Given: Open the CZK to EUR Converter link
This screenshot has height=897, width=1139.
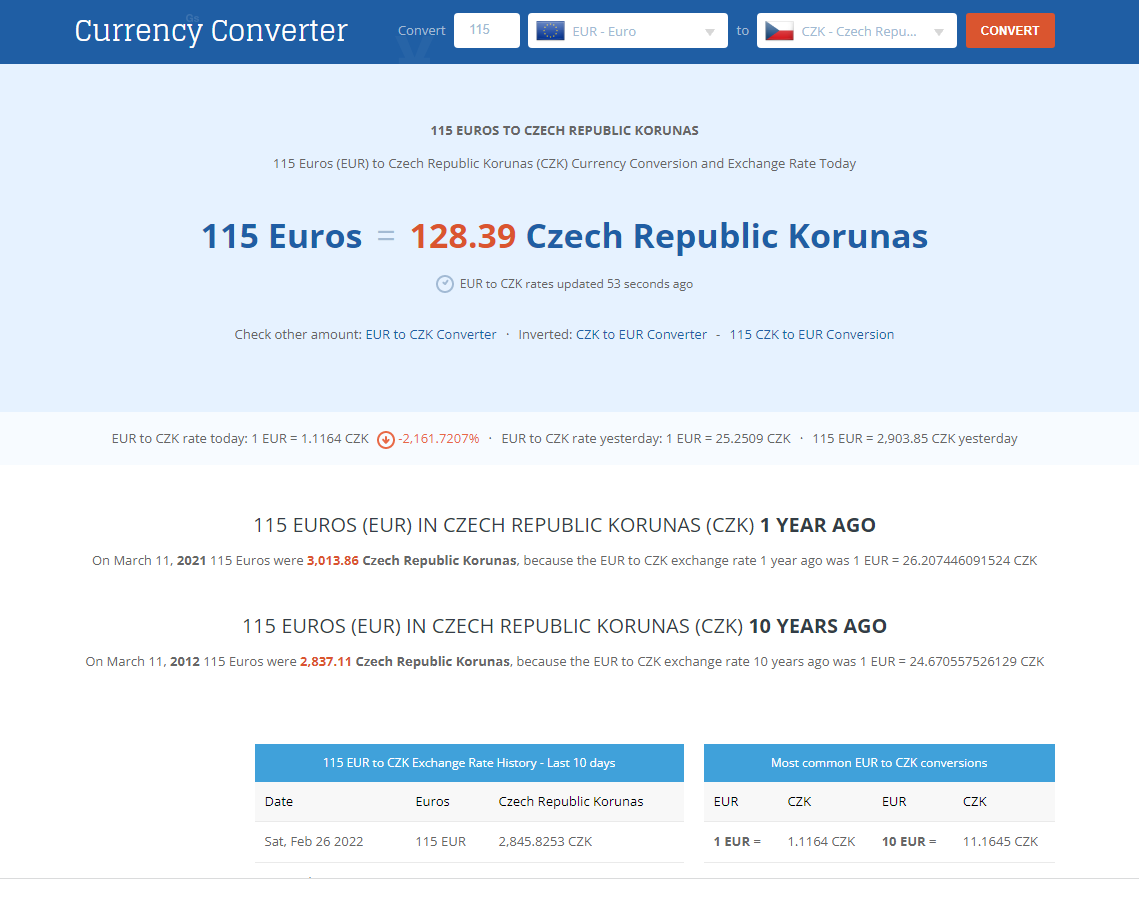Looking at the screenshot, I should tap(641, 335).
